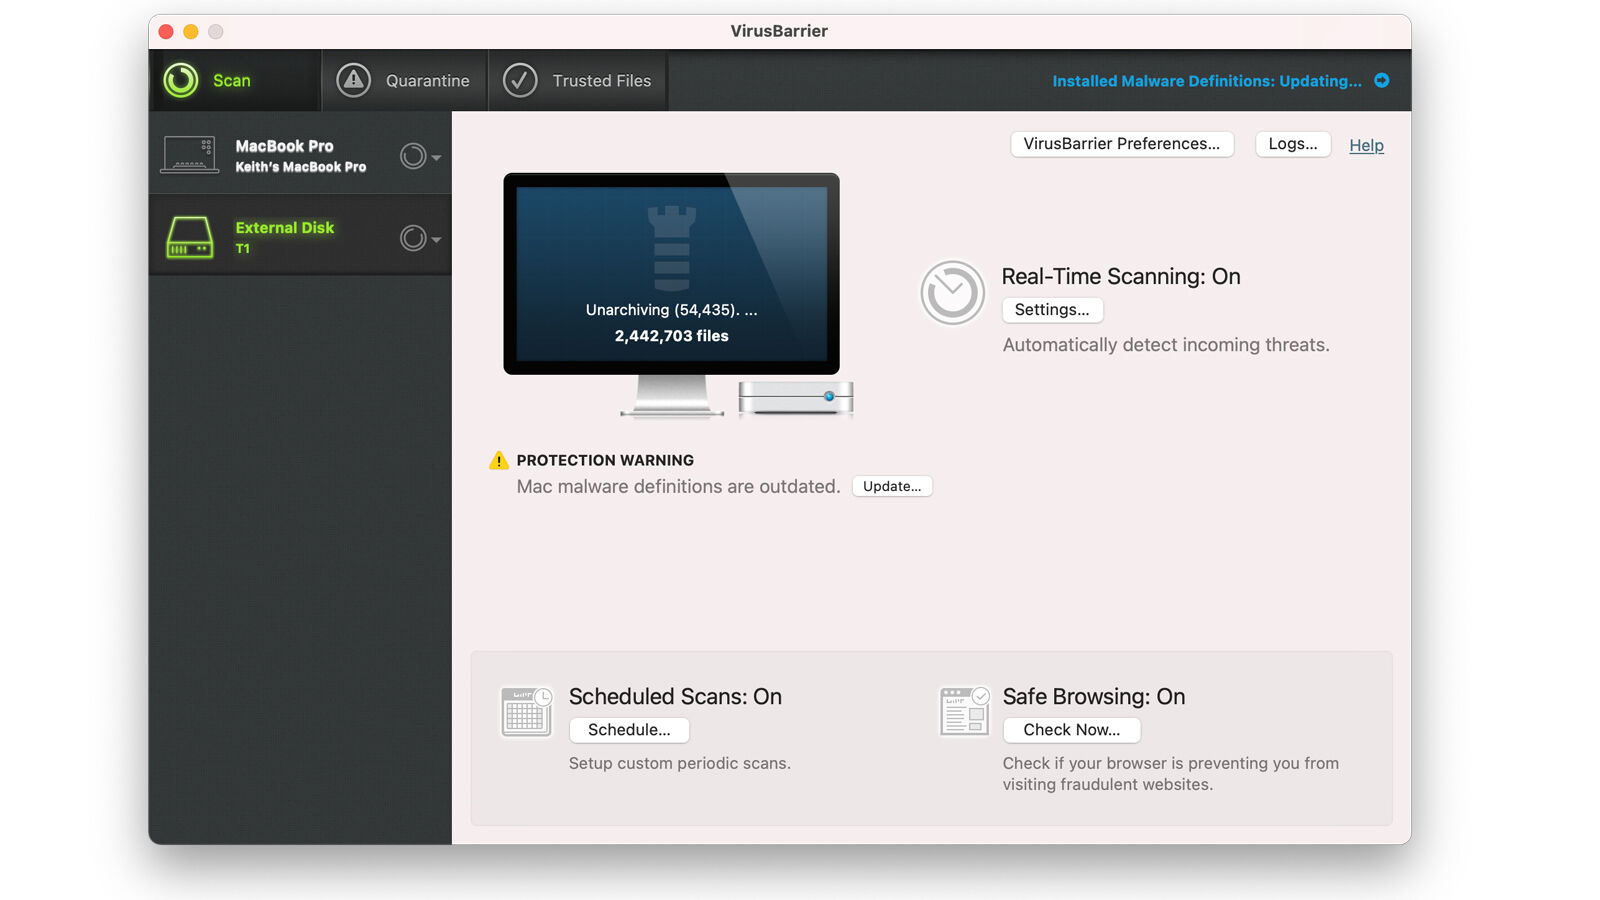Click the browser fraudulent websites description text
1600x900 pixels.
(1171, 774)
